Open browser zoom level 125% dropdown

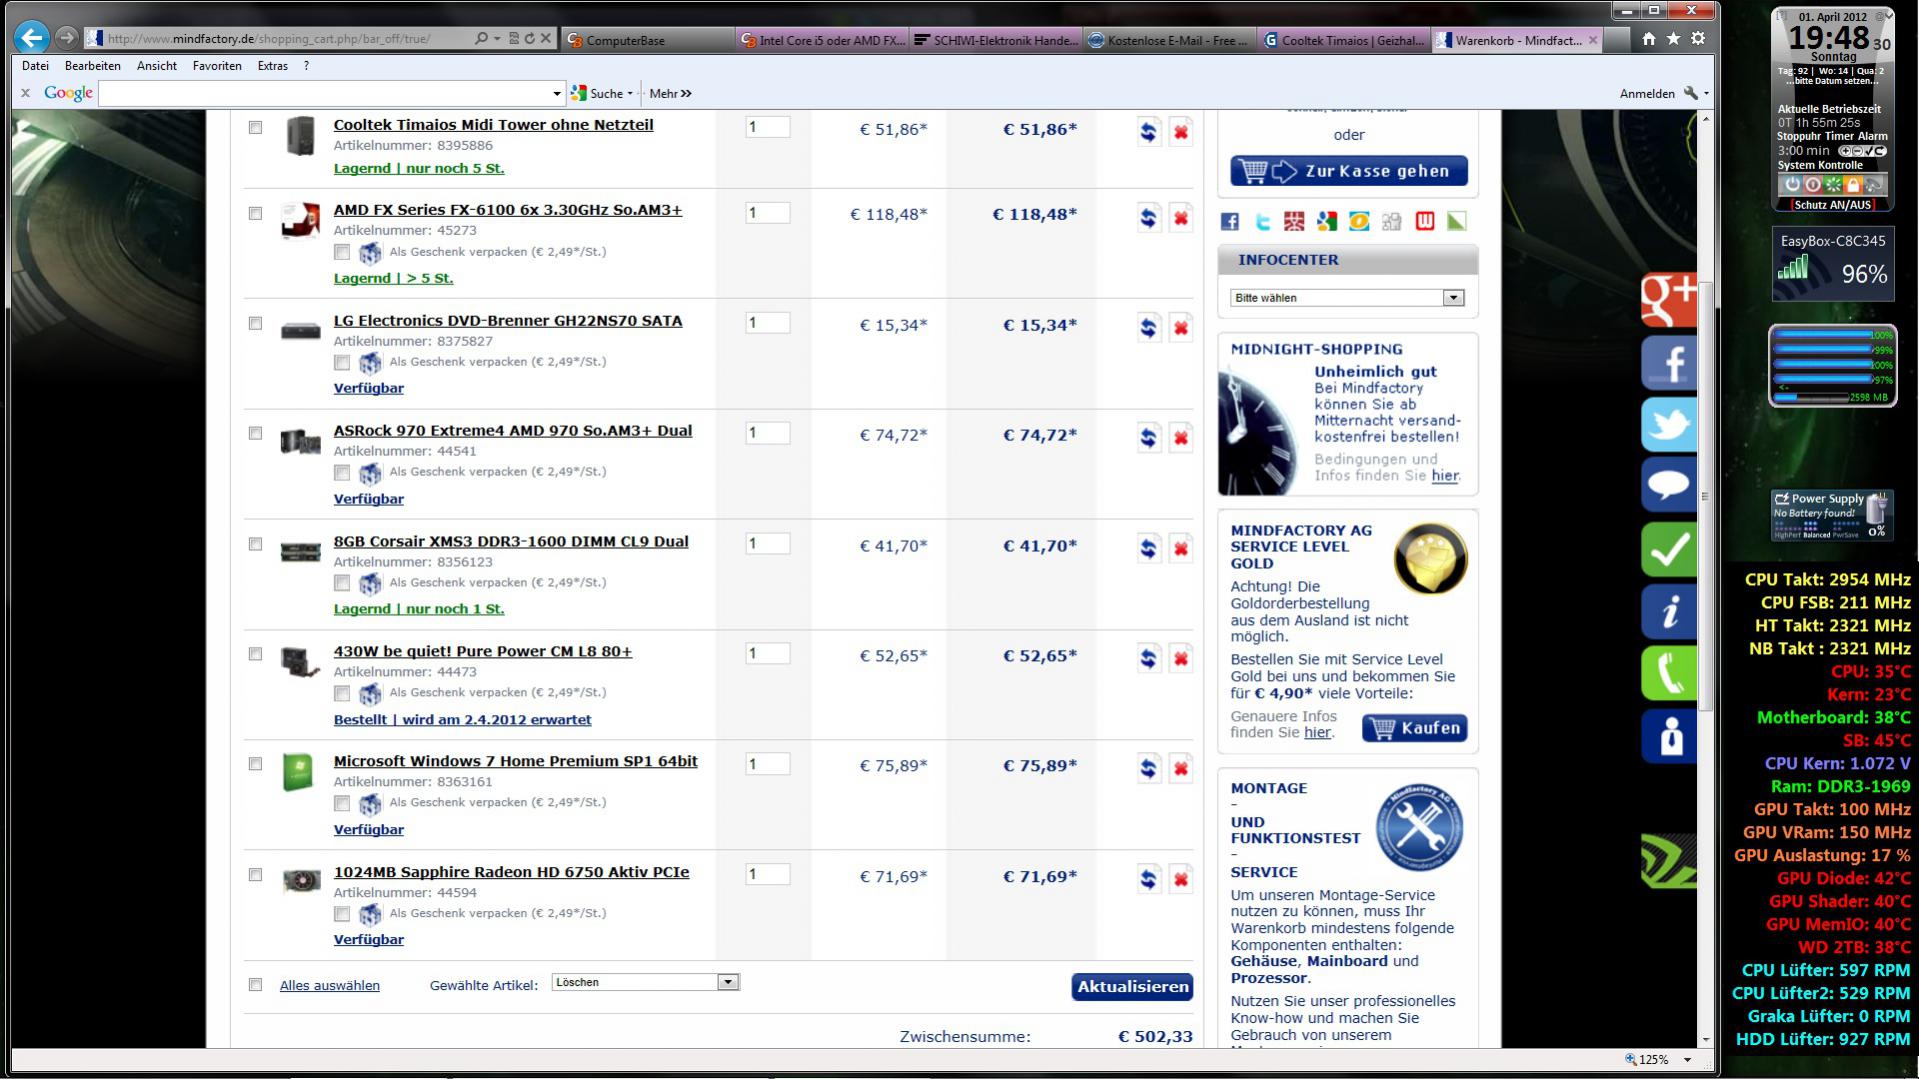click(x=1687, y=1060)
